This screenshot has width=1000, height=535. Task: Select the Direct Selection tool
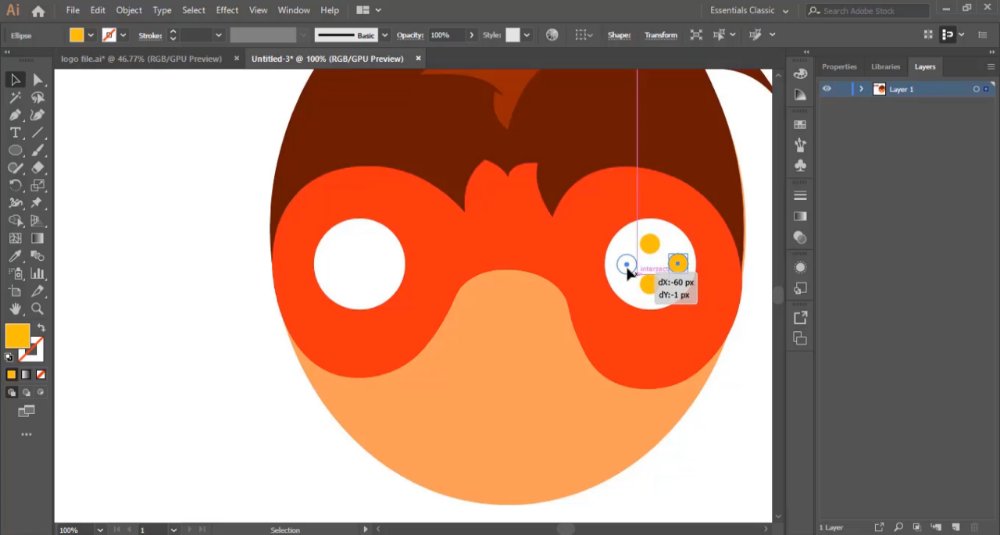[38, 80]
